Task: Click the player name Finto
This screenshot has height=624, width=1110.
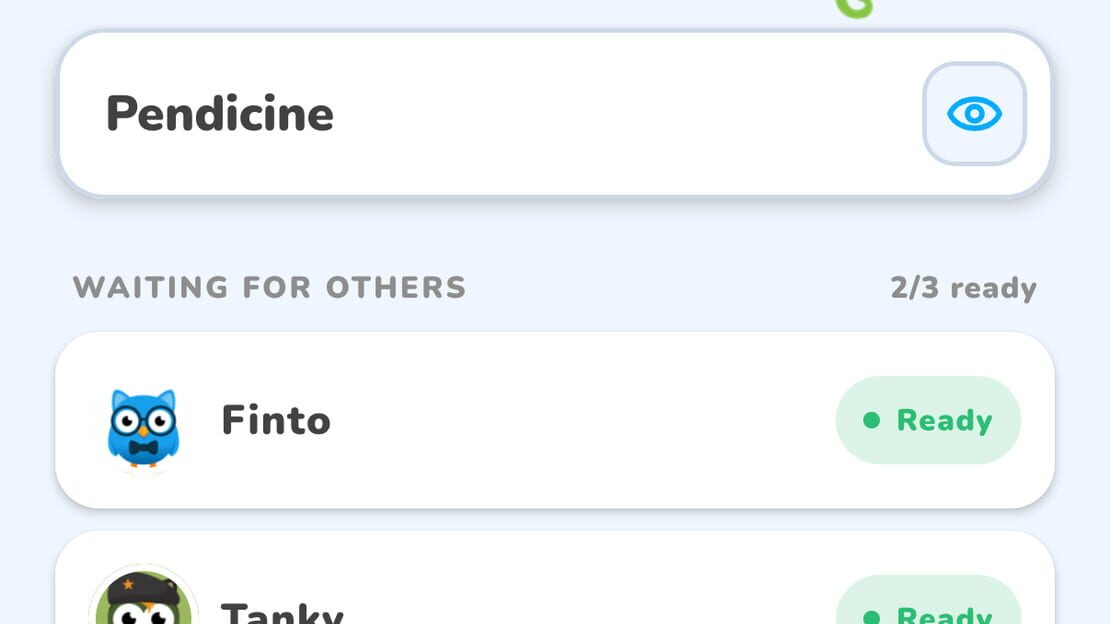Action: (x=276, y=420)
